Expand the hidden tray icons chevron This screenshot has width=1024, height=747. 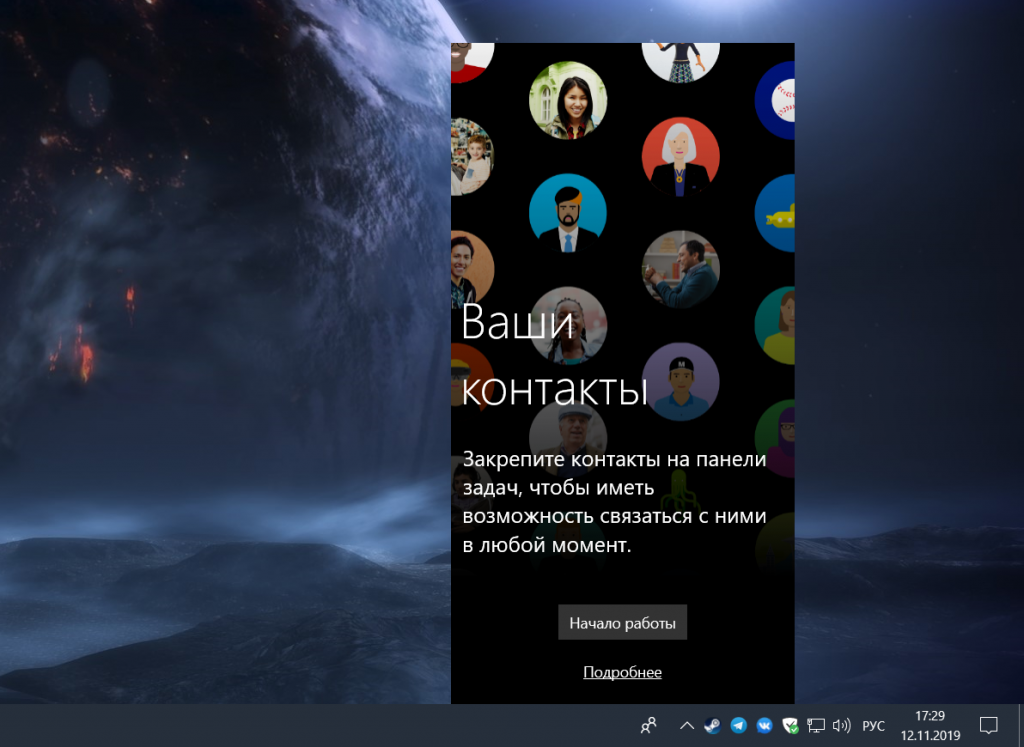pyautogui.click(x=686, y=725)
